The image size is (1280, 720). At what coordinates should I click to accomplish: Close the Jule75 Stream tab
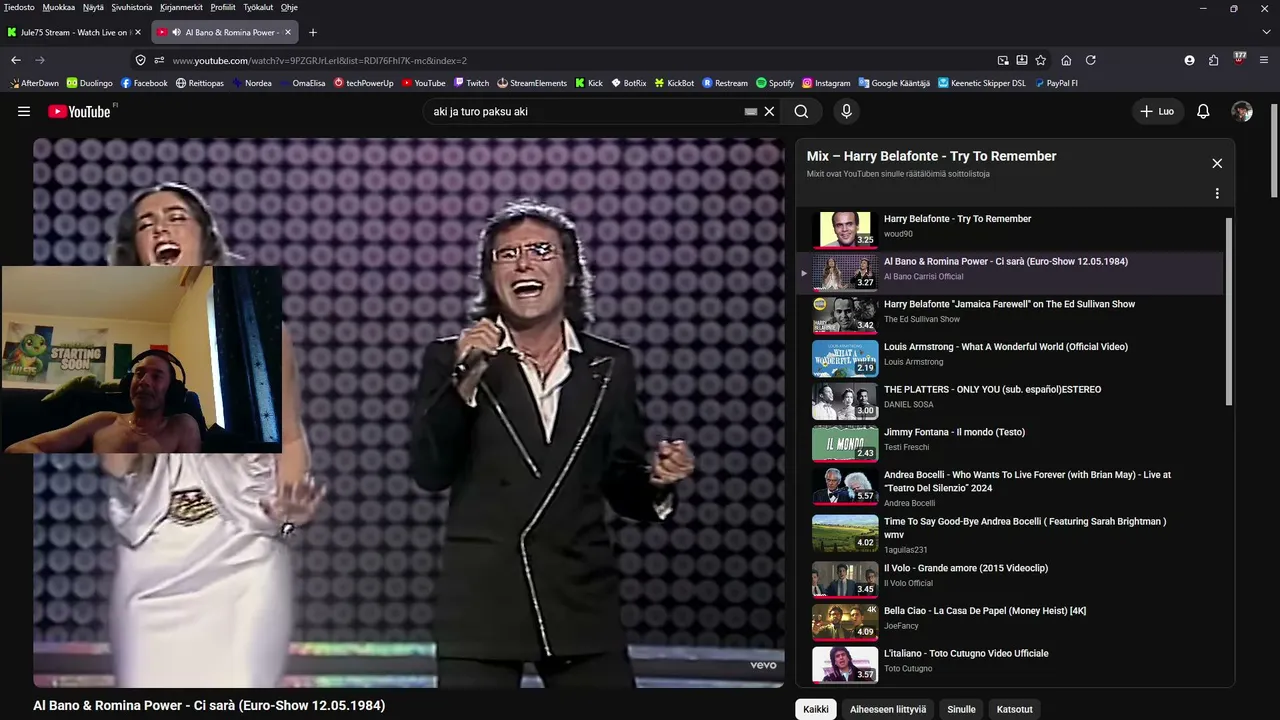click(138, 32)
